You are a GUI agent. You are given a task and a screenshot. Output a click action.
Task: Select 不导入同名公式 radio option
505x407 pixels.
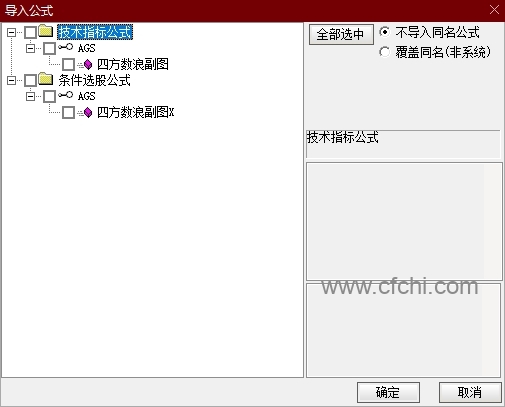pos(384,32)
